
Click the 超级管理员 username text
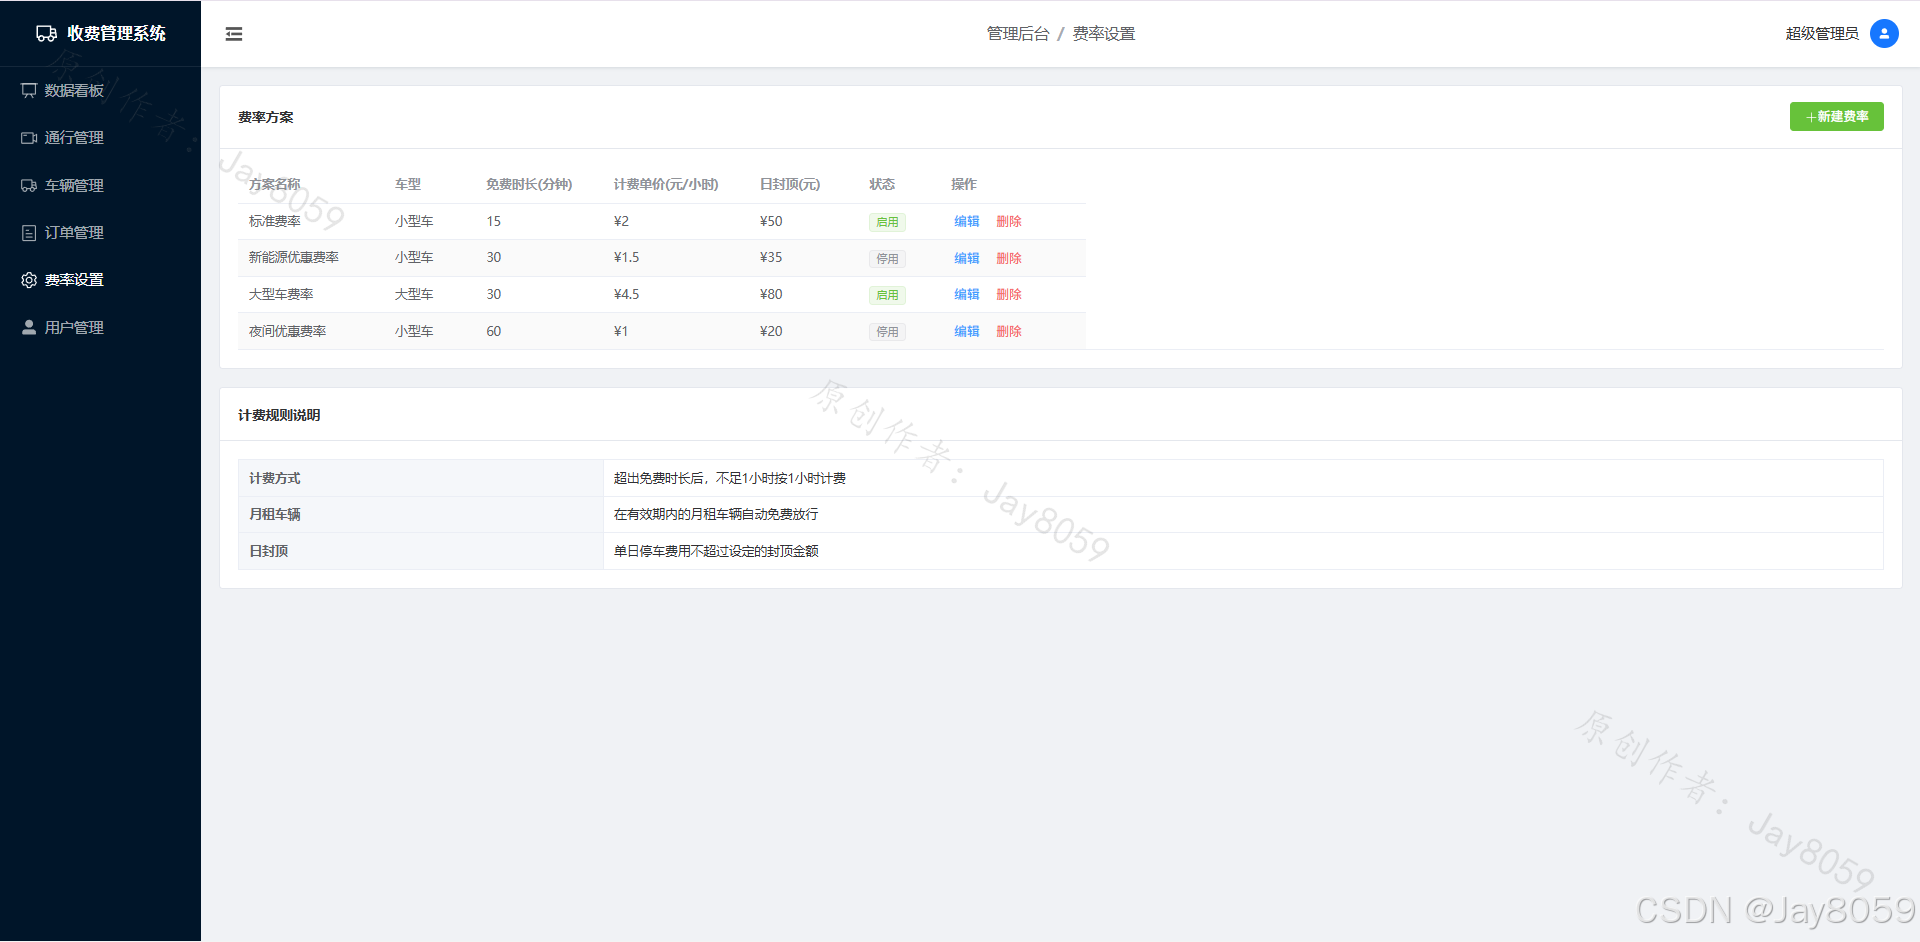click(1822, 34)
